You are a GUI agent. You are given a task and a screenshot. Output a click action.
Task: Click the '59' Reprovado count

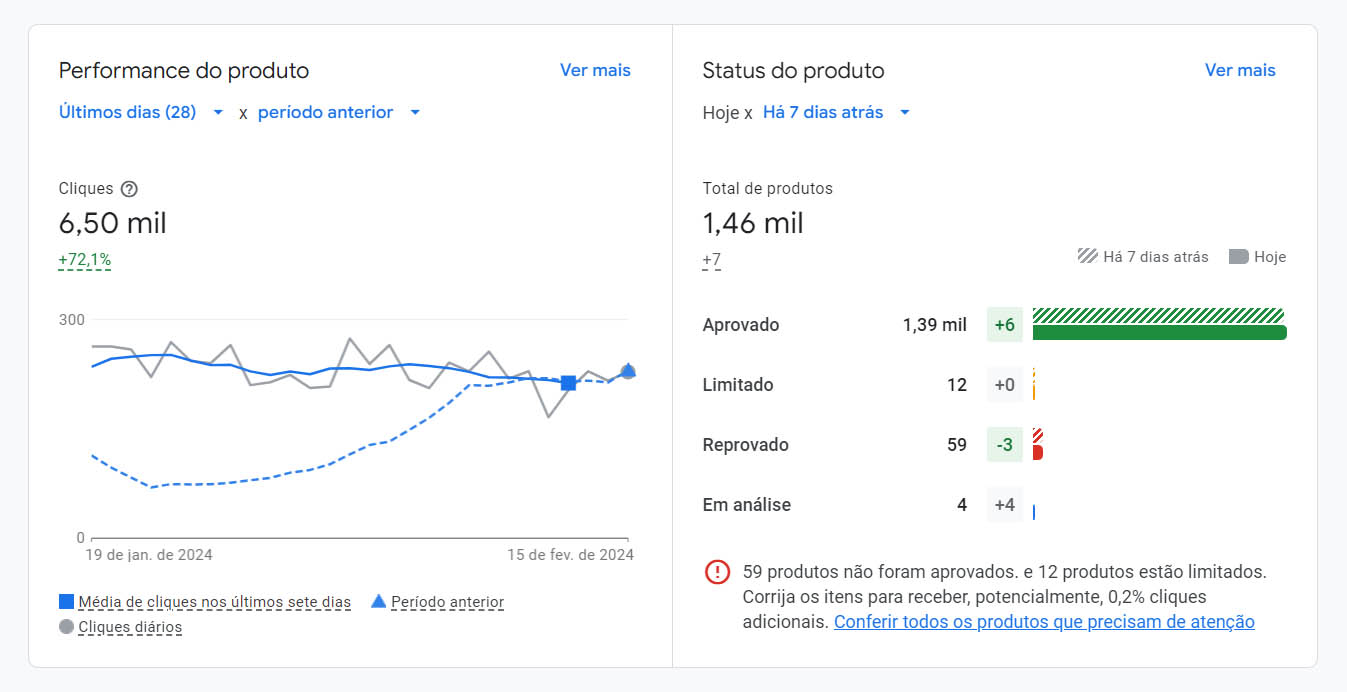(957, 445)
